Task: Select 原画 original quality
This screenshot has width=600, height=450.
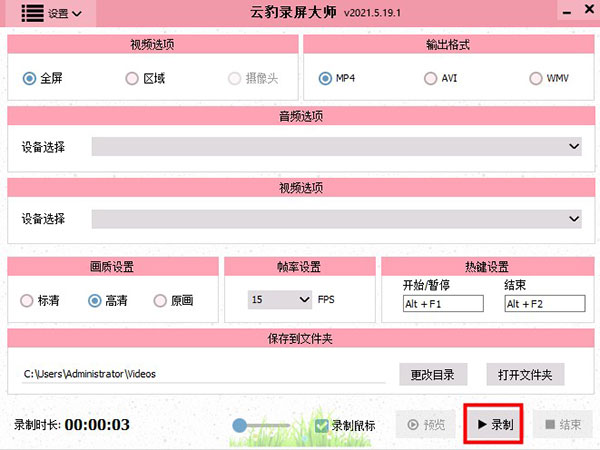Action: (160, 300)
